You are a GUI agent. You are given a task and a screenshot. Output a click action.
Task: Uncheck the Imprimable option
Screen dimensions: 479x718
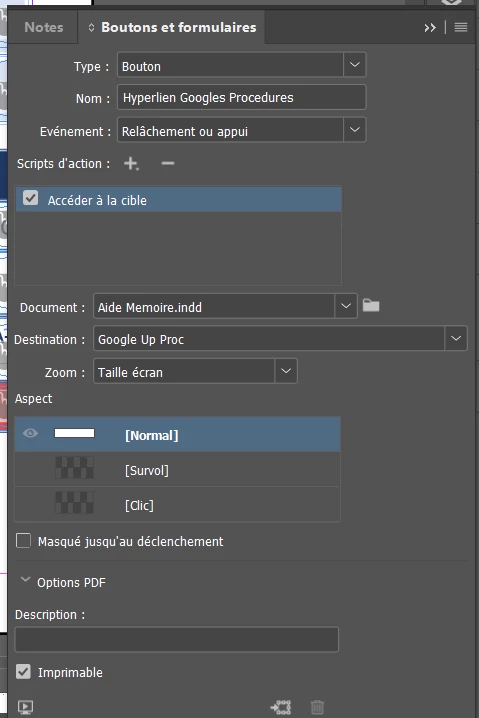tap(23, 672)
